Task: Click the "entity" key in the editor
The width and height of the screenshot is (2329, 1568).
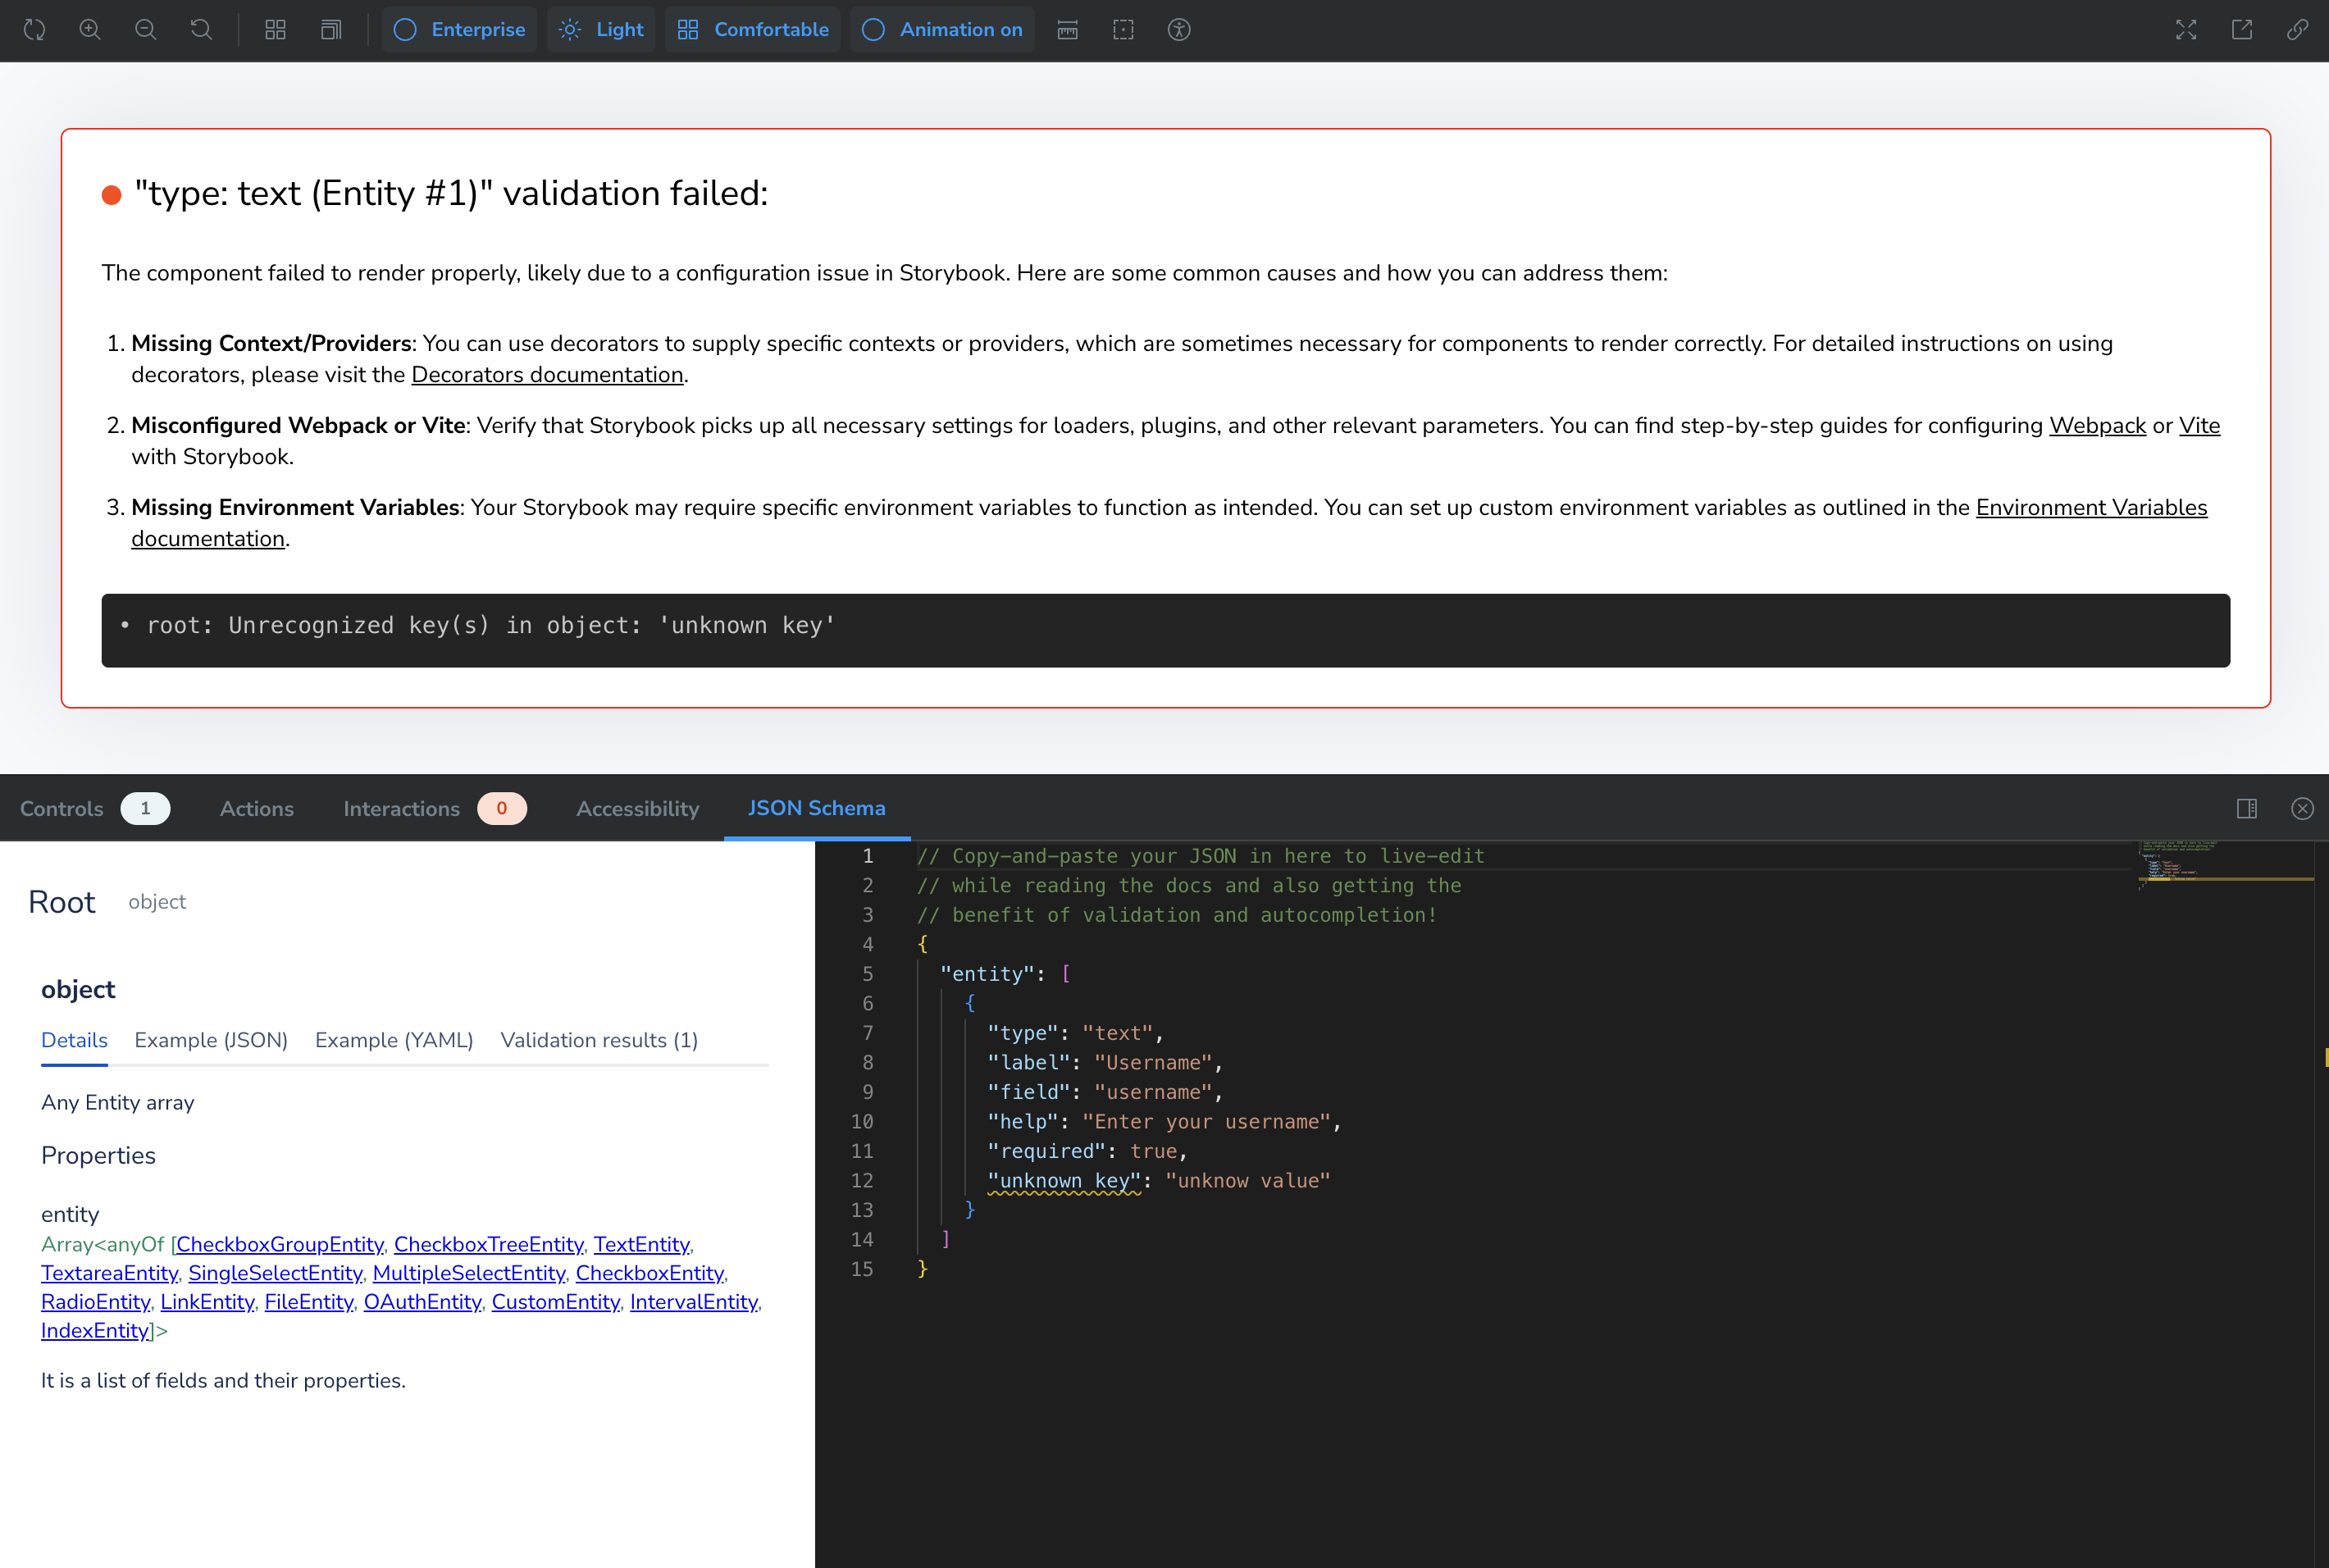Action: (x=987, y=974)
